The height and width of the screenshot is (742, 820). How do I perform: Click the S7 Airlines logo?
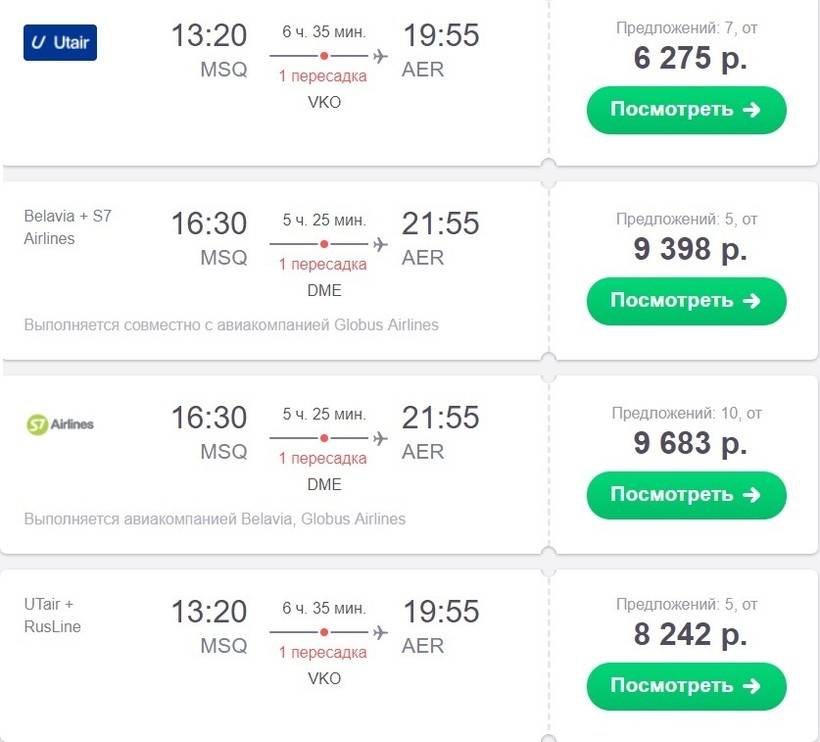pos(60,424)
